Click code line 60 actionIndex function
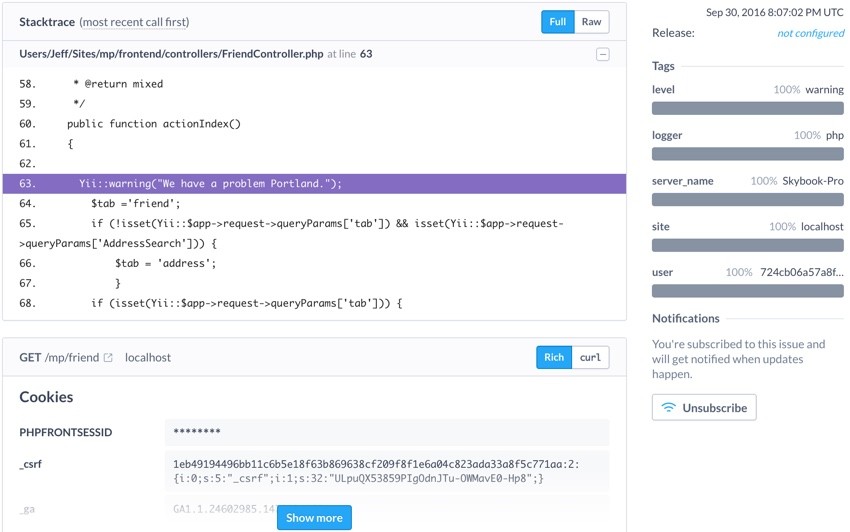This screenshot has width=850, height=532. 153,124
